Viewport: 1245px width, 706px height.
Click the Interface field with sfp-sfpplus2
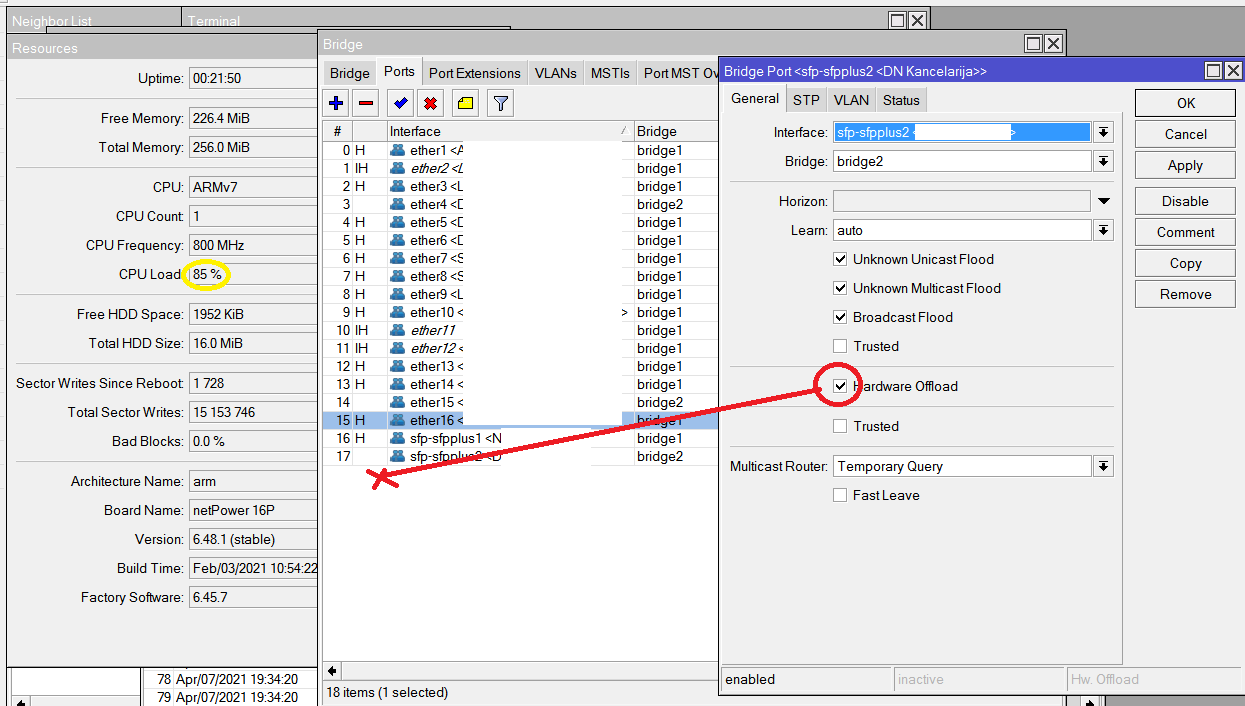pos(961,132)
